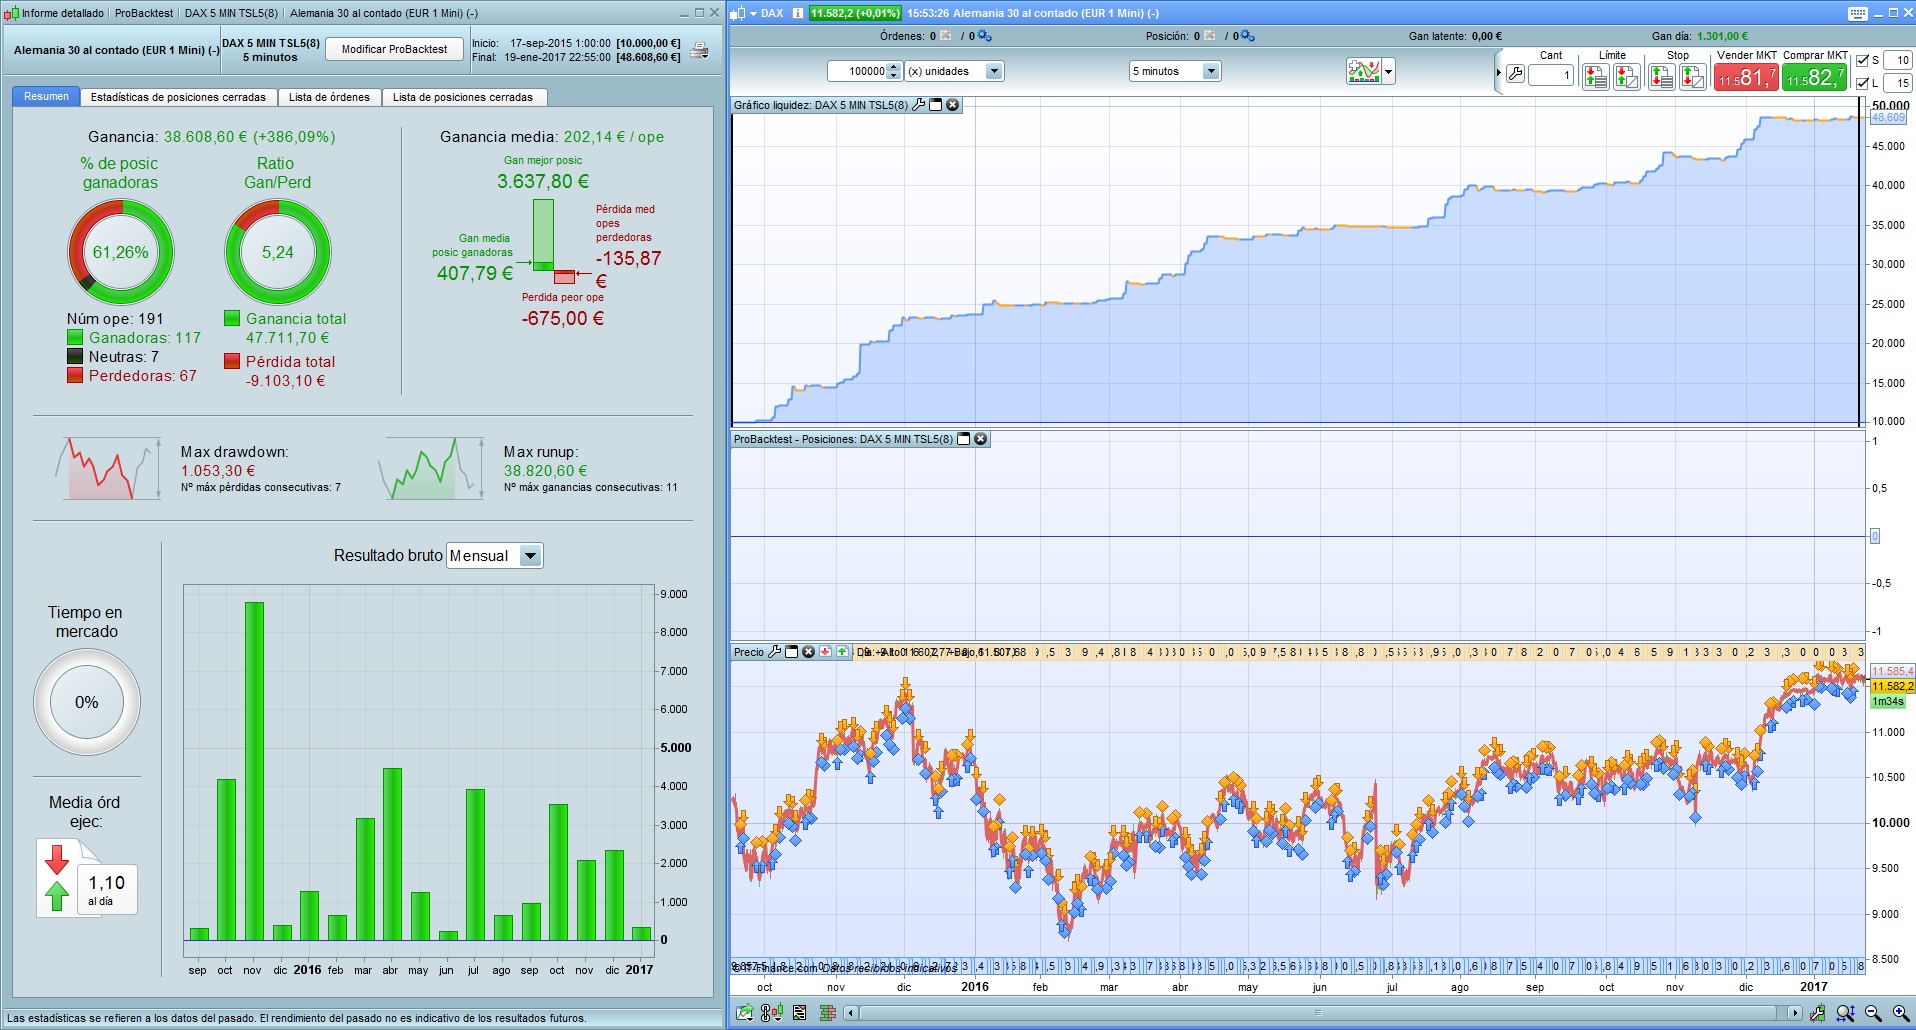Screen dimensions: 1916x1030
Task: Maximize the ProBacktest Posiciones panel
Action: [x=964, y=439]
